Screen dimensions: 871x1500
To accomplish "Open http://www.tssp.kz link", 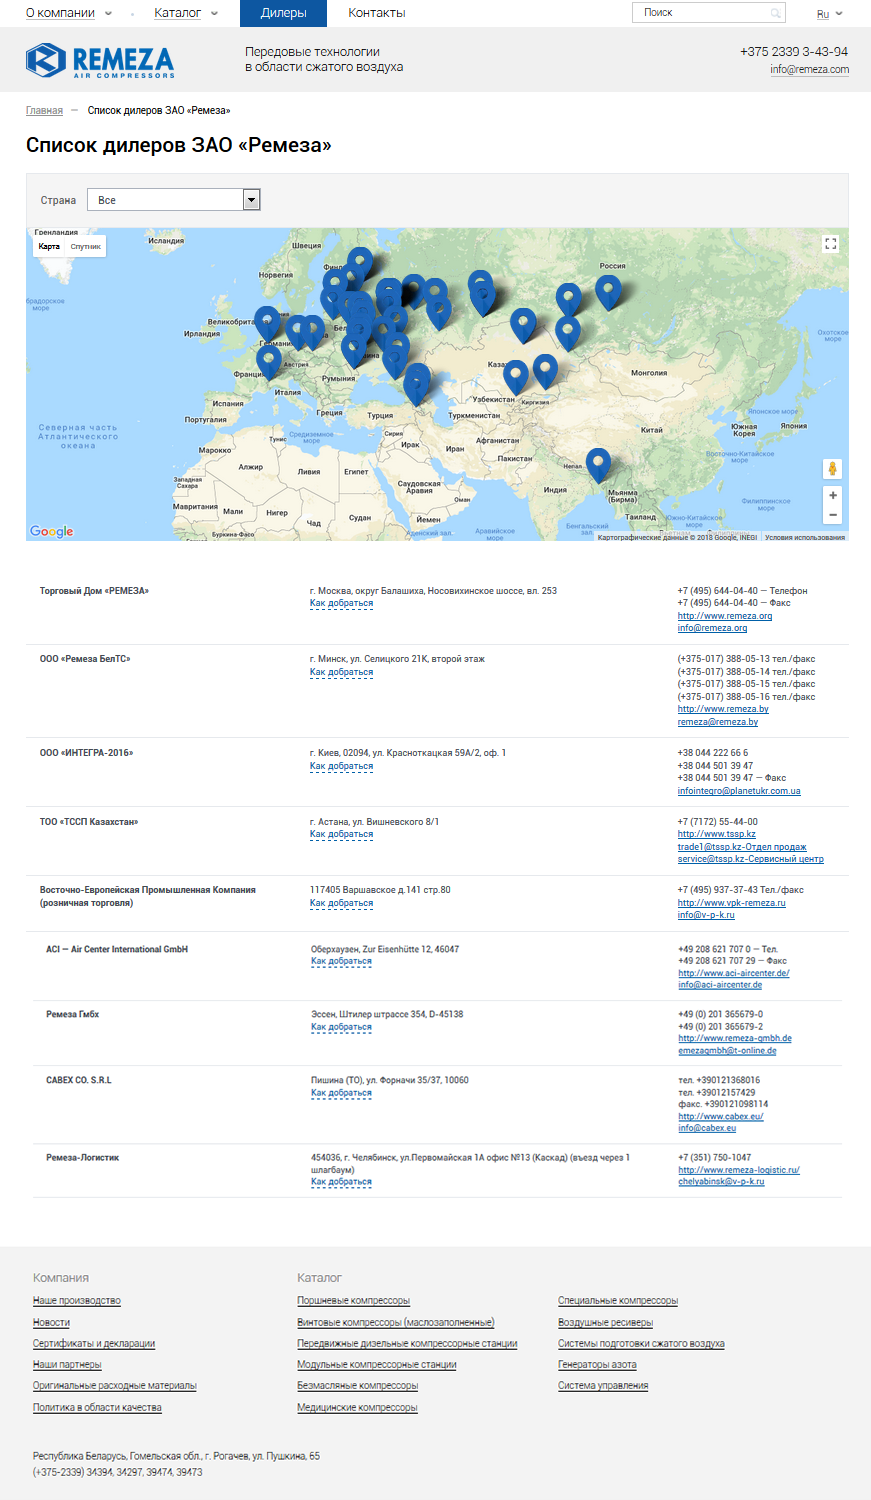I will point(717,834).
